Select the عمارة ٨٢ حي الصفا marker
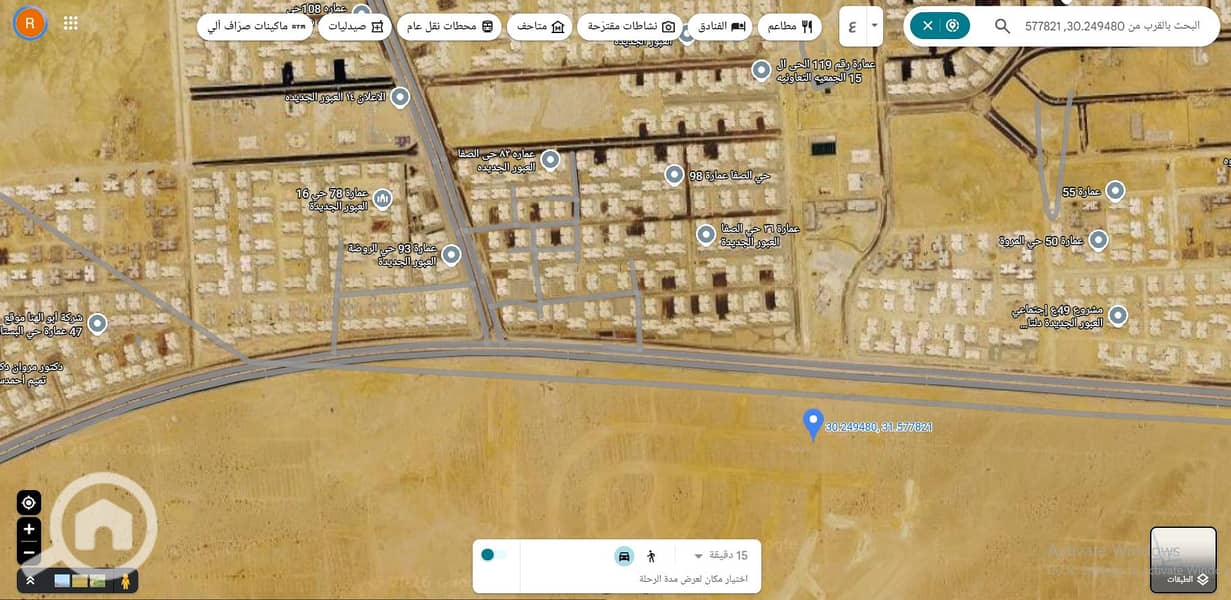This screenshot has height=600, width=1231. coord(550,160)
